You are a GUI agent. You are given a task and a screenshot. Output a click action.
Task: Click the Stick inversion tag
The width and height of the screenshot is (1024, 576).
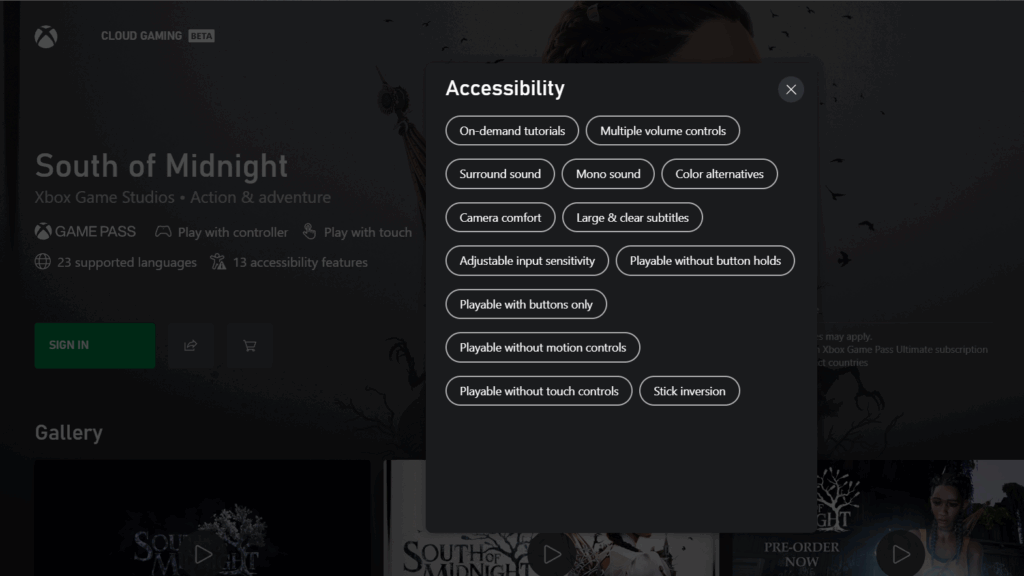click(689, 391)
